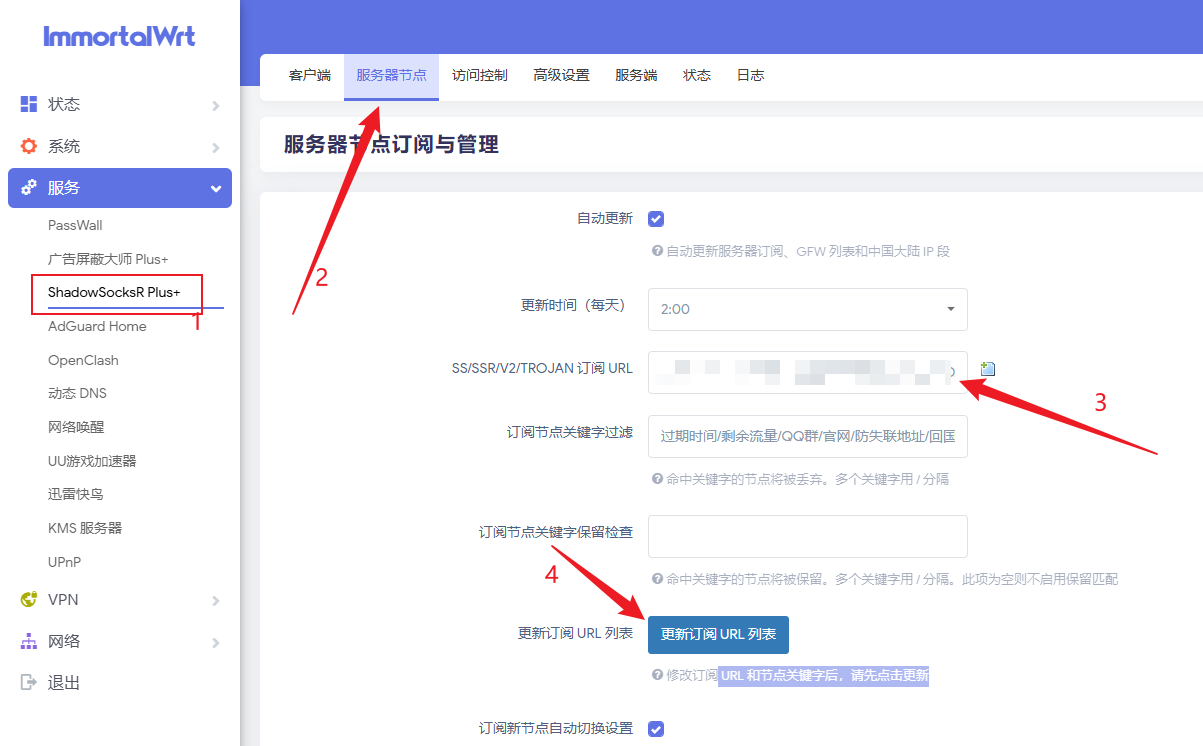Screen dimensions: 1203x746
Task: Click the add subscription URL icon
Action: 988,369
